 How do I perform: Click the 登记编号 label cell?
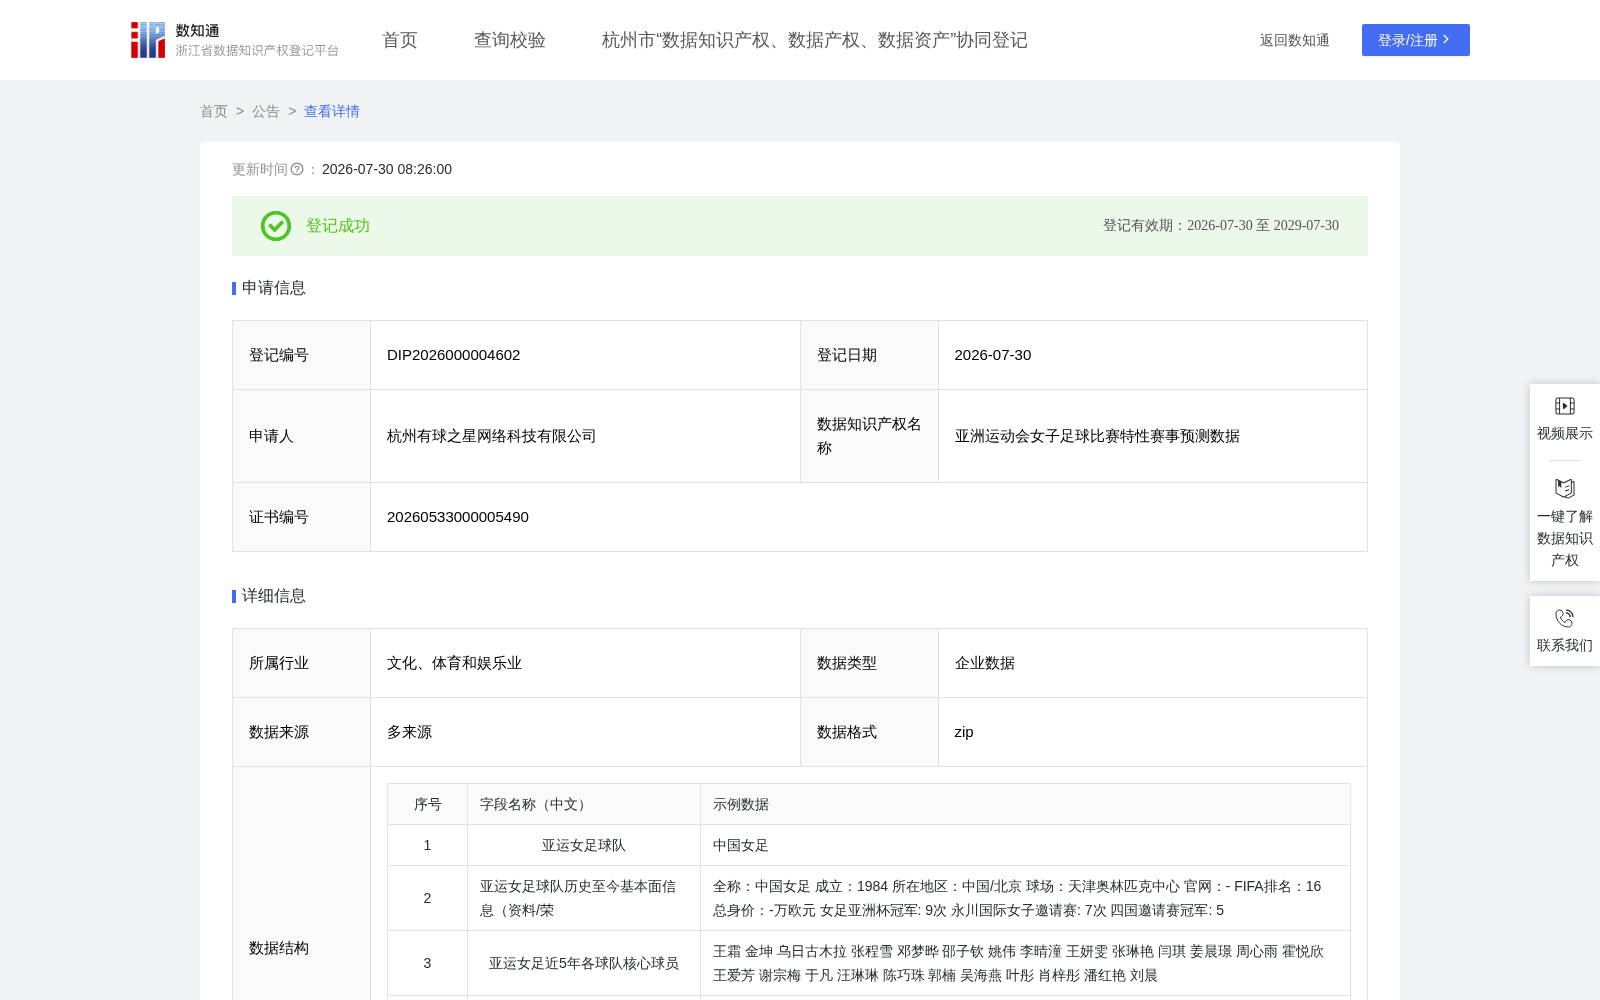coord(302,355)
